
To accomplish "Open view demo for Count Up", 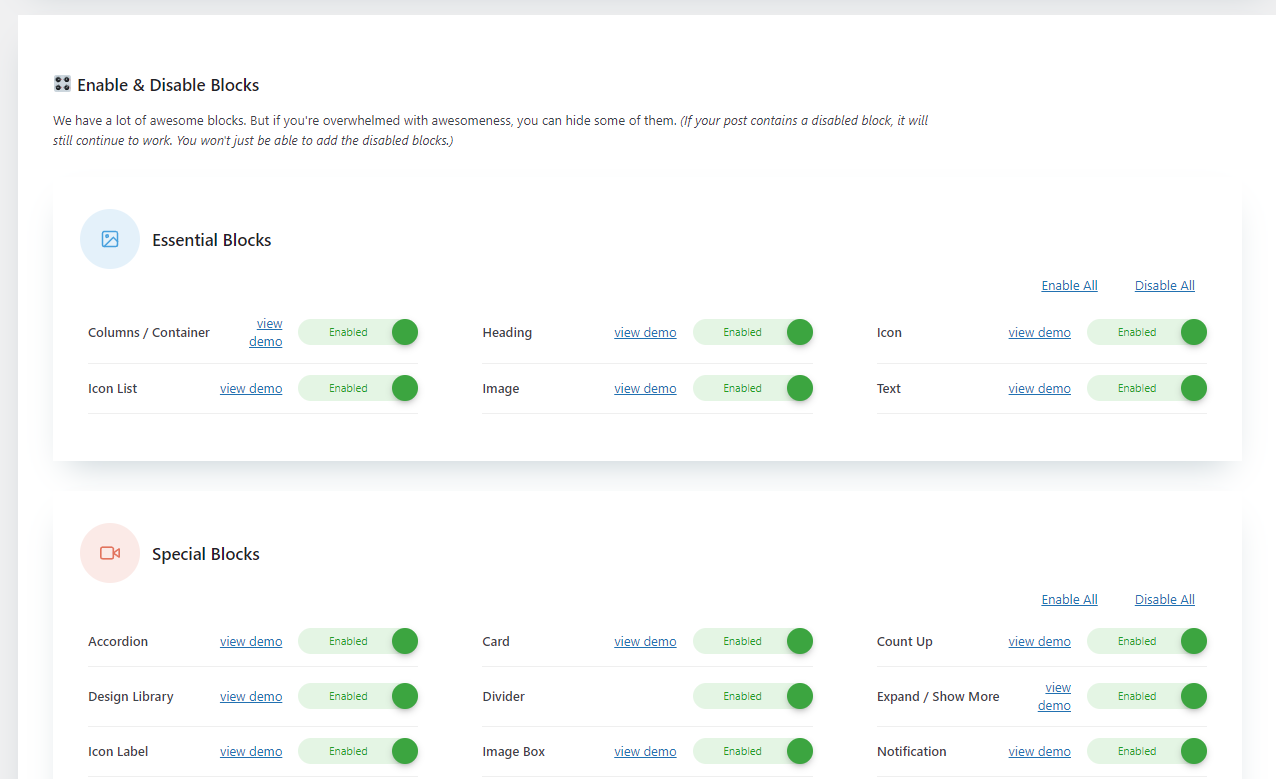I will click(x=1039, y=641).
